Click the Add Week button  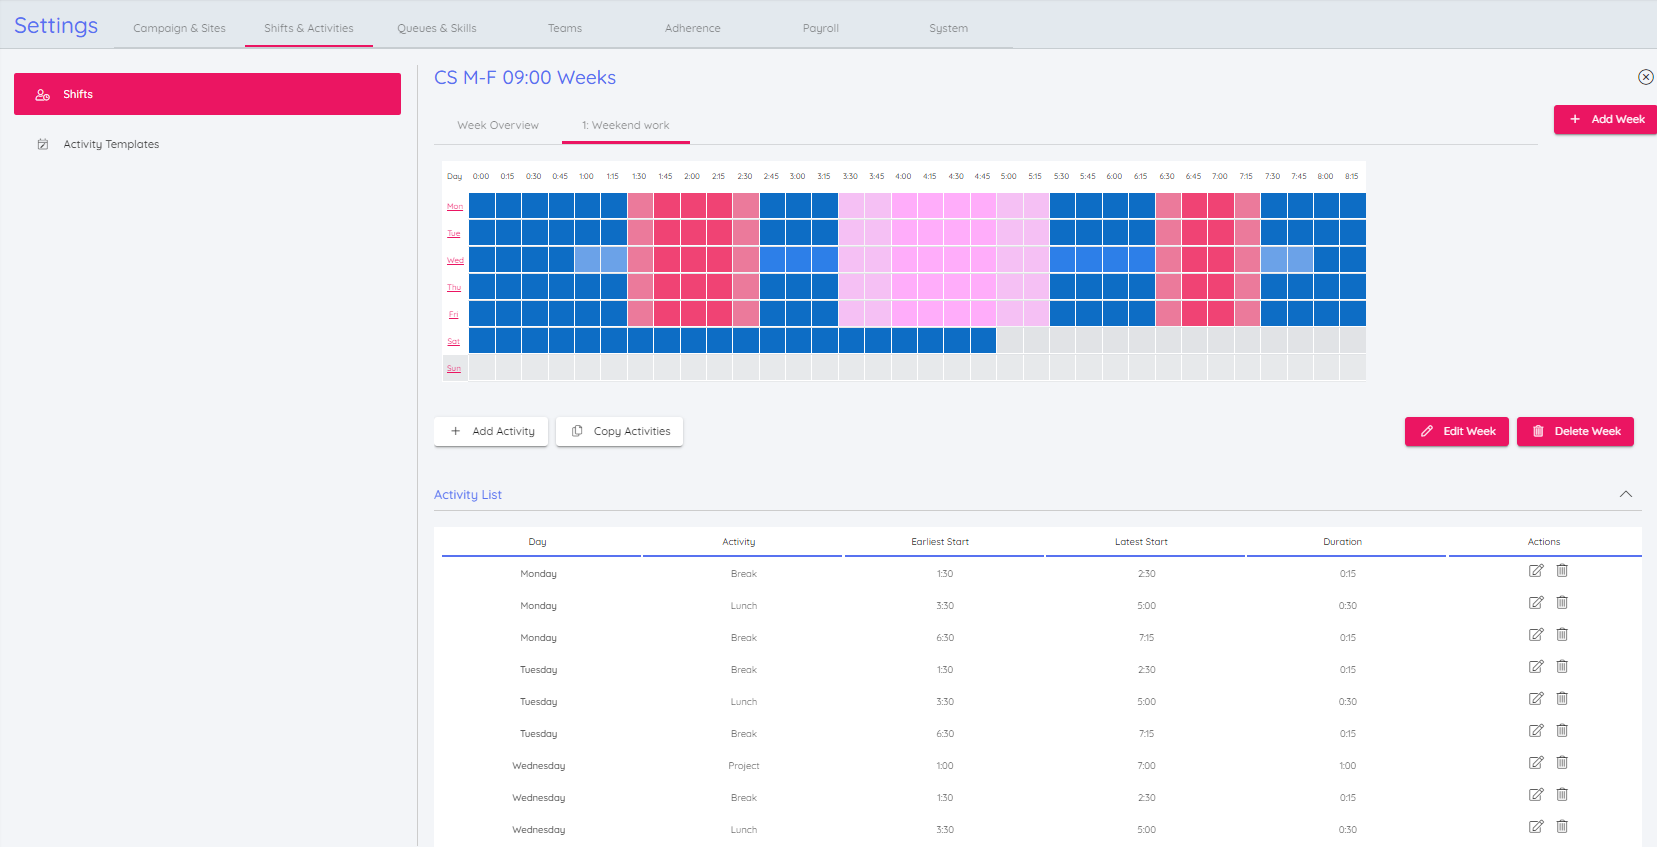(1605, 119)
